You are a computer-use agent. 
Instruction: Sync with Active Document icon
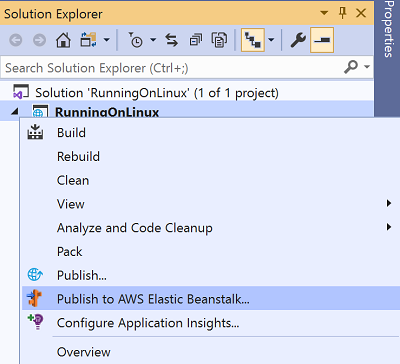pyautogui.click(x=172, y=40)
